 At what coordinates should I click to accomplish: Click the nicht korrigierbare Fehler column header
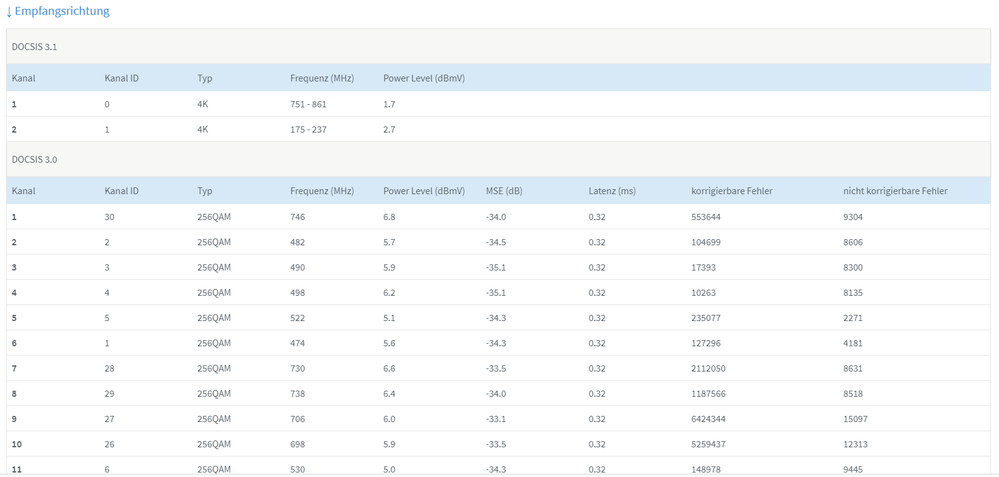895,190
